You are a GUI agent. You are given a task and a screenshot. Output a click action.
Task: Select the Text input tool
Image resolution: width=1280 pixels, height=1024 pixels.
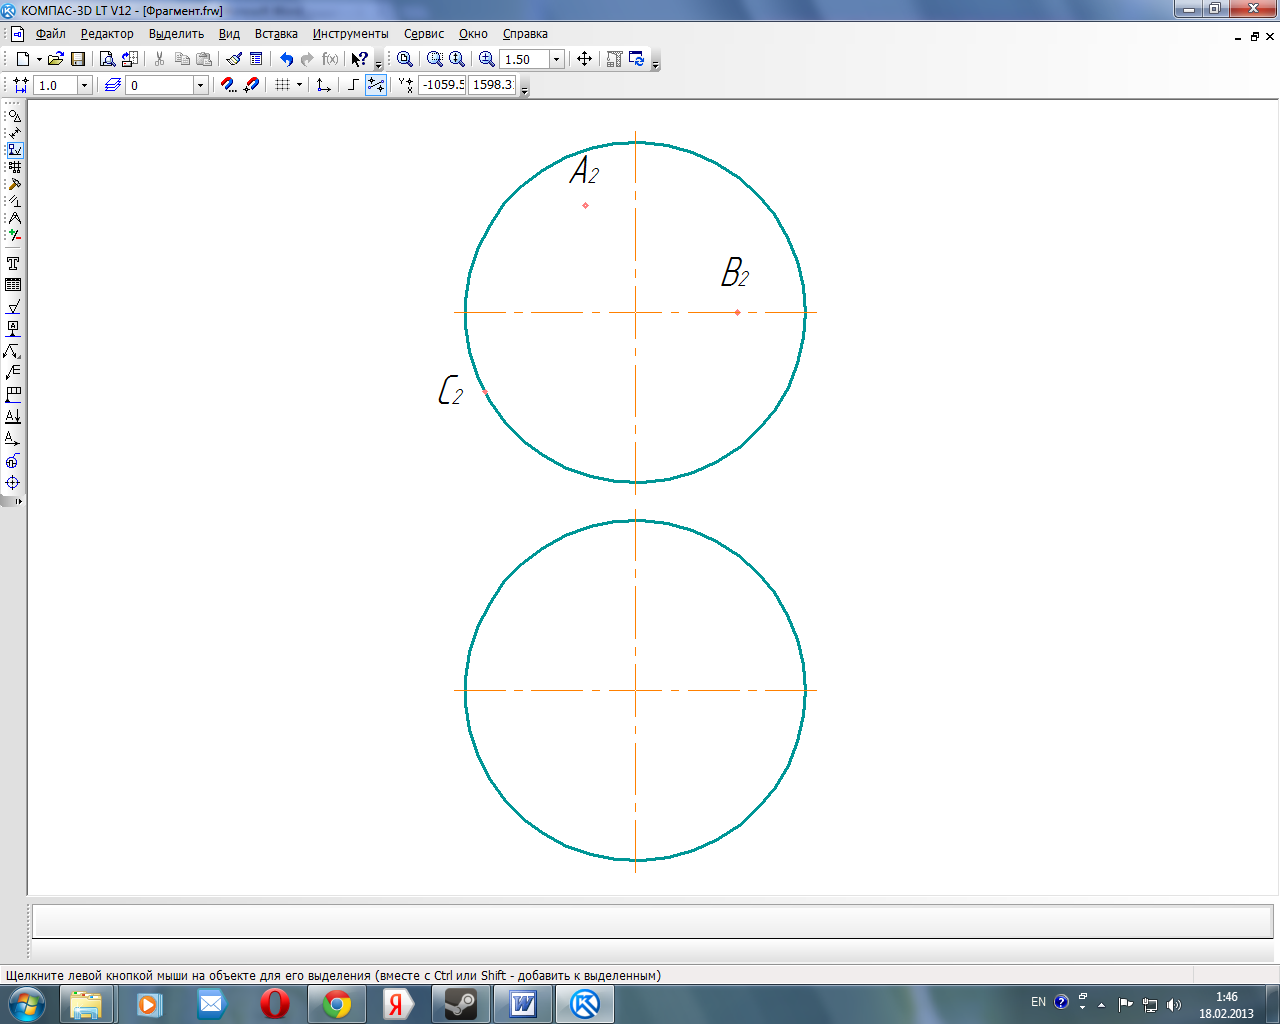tap(13, 264)
